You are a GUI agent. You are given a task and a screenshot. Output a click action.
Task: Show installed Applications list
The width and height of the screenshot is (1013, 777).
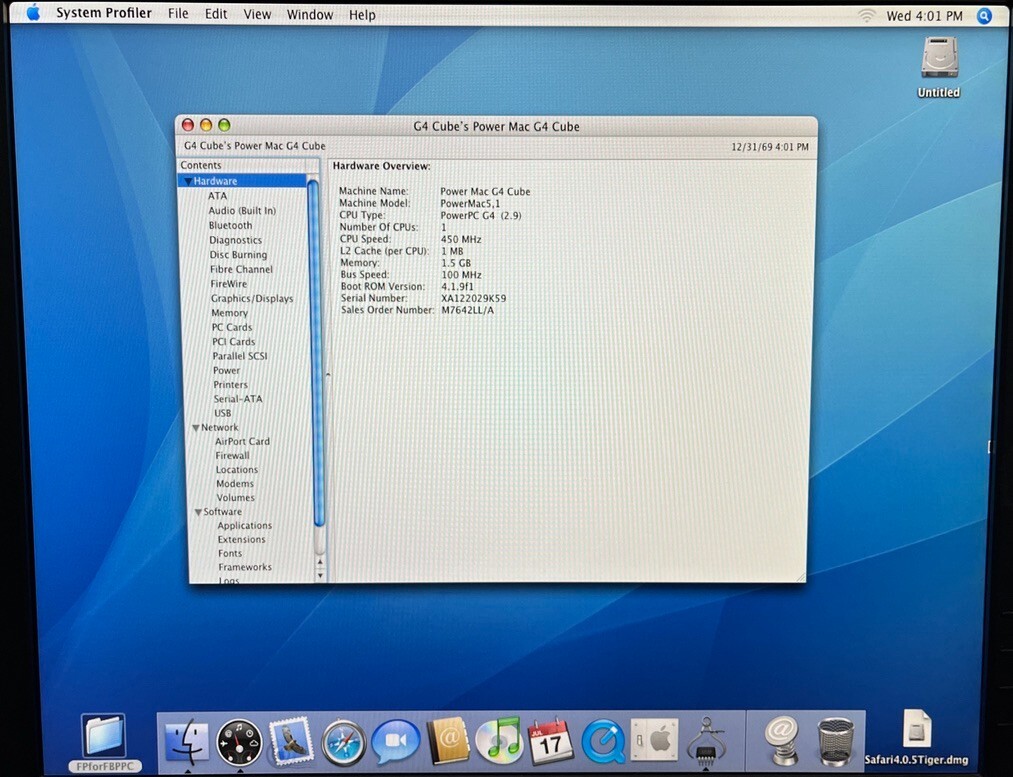(245, 526)
